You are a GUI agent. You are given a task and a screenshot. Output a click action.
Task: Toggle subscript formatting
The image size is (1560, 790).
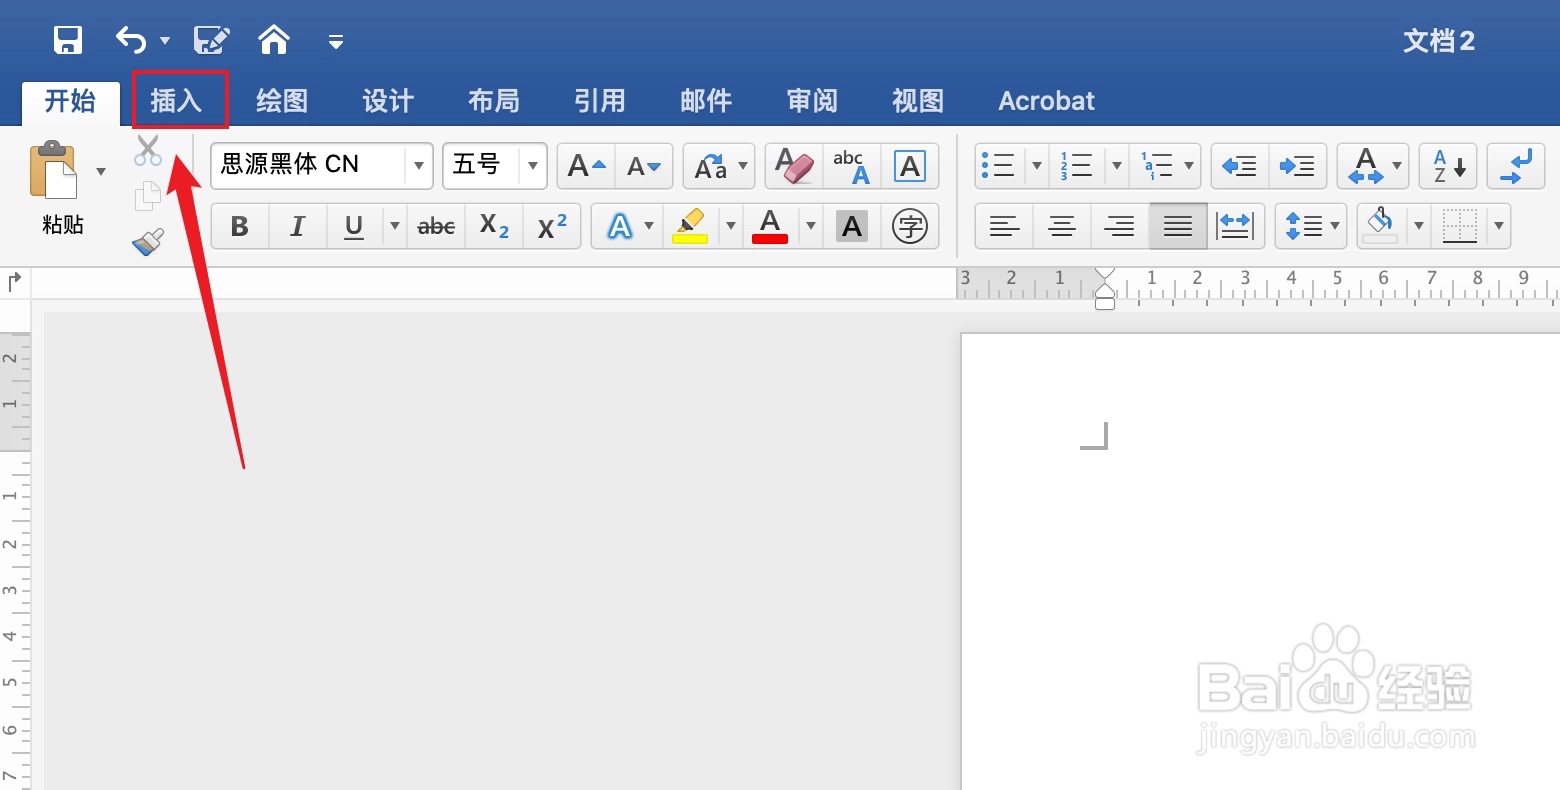click(x=494, y=226)
